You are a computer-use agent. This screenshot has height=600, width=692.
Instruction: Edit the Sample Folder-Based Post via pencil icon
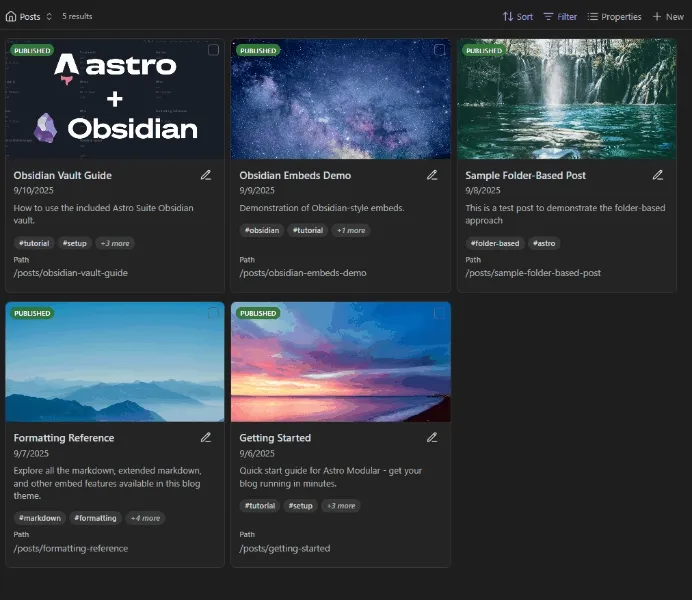pyautogui.click(x=658, y=175)
